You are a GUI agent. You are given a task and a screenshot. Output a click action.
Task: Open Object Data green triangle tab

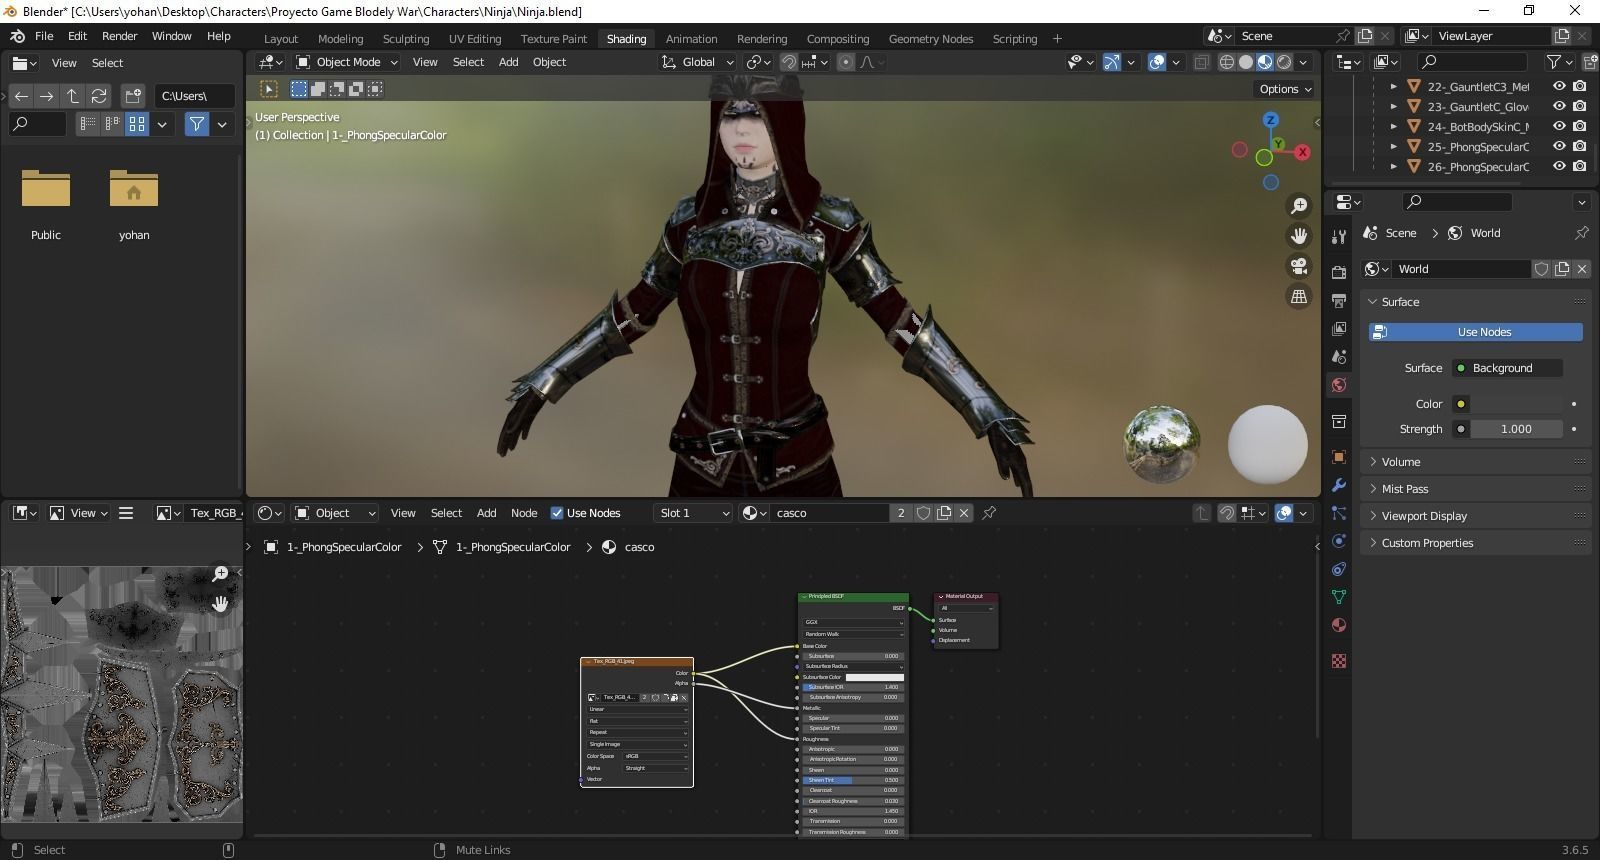point(1339,597)
